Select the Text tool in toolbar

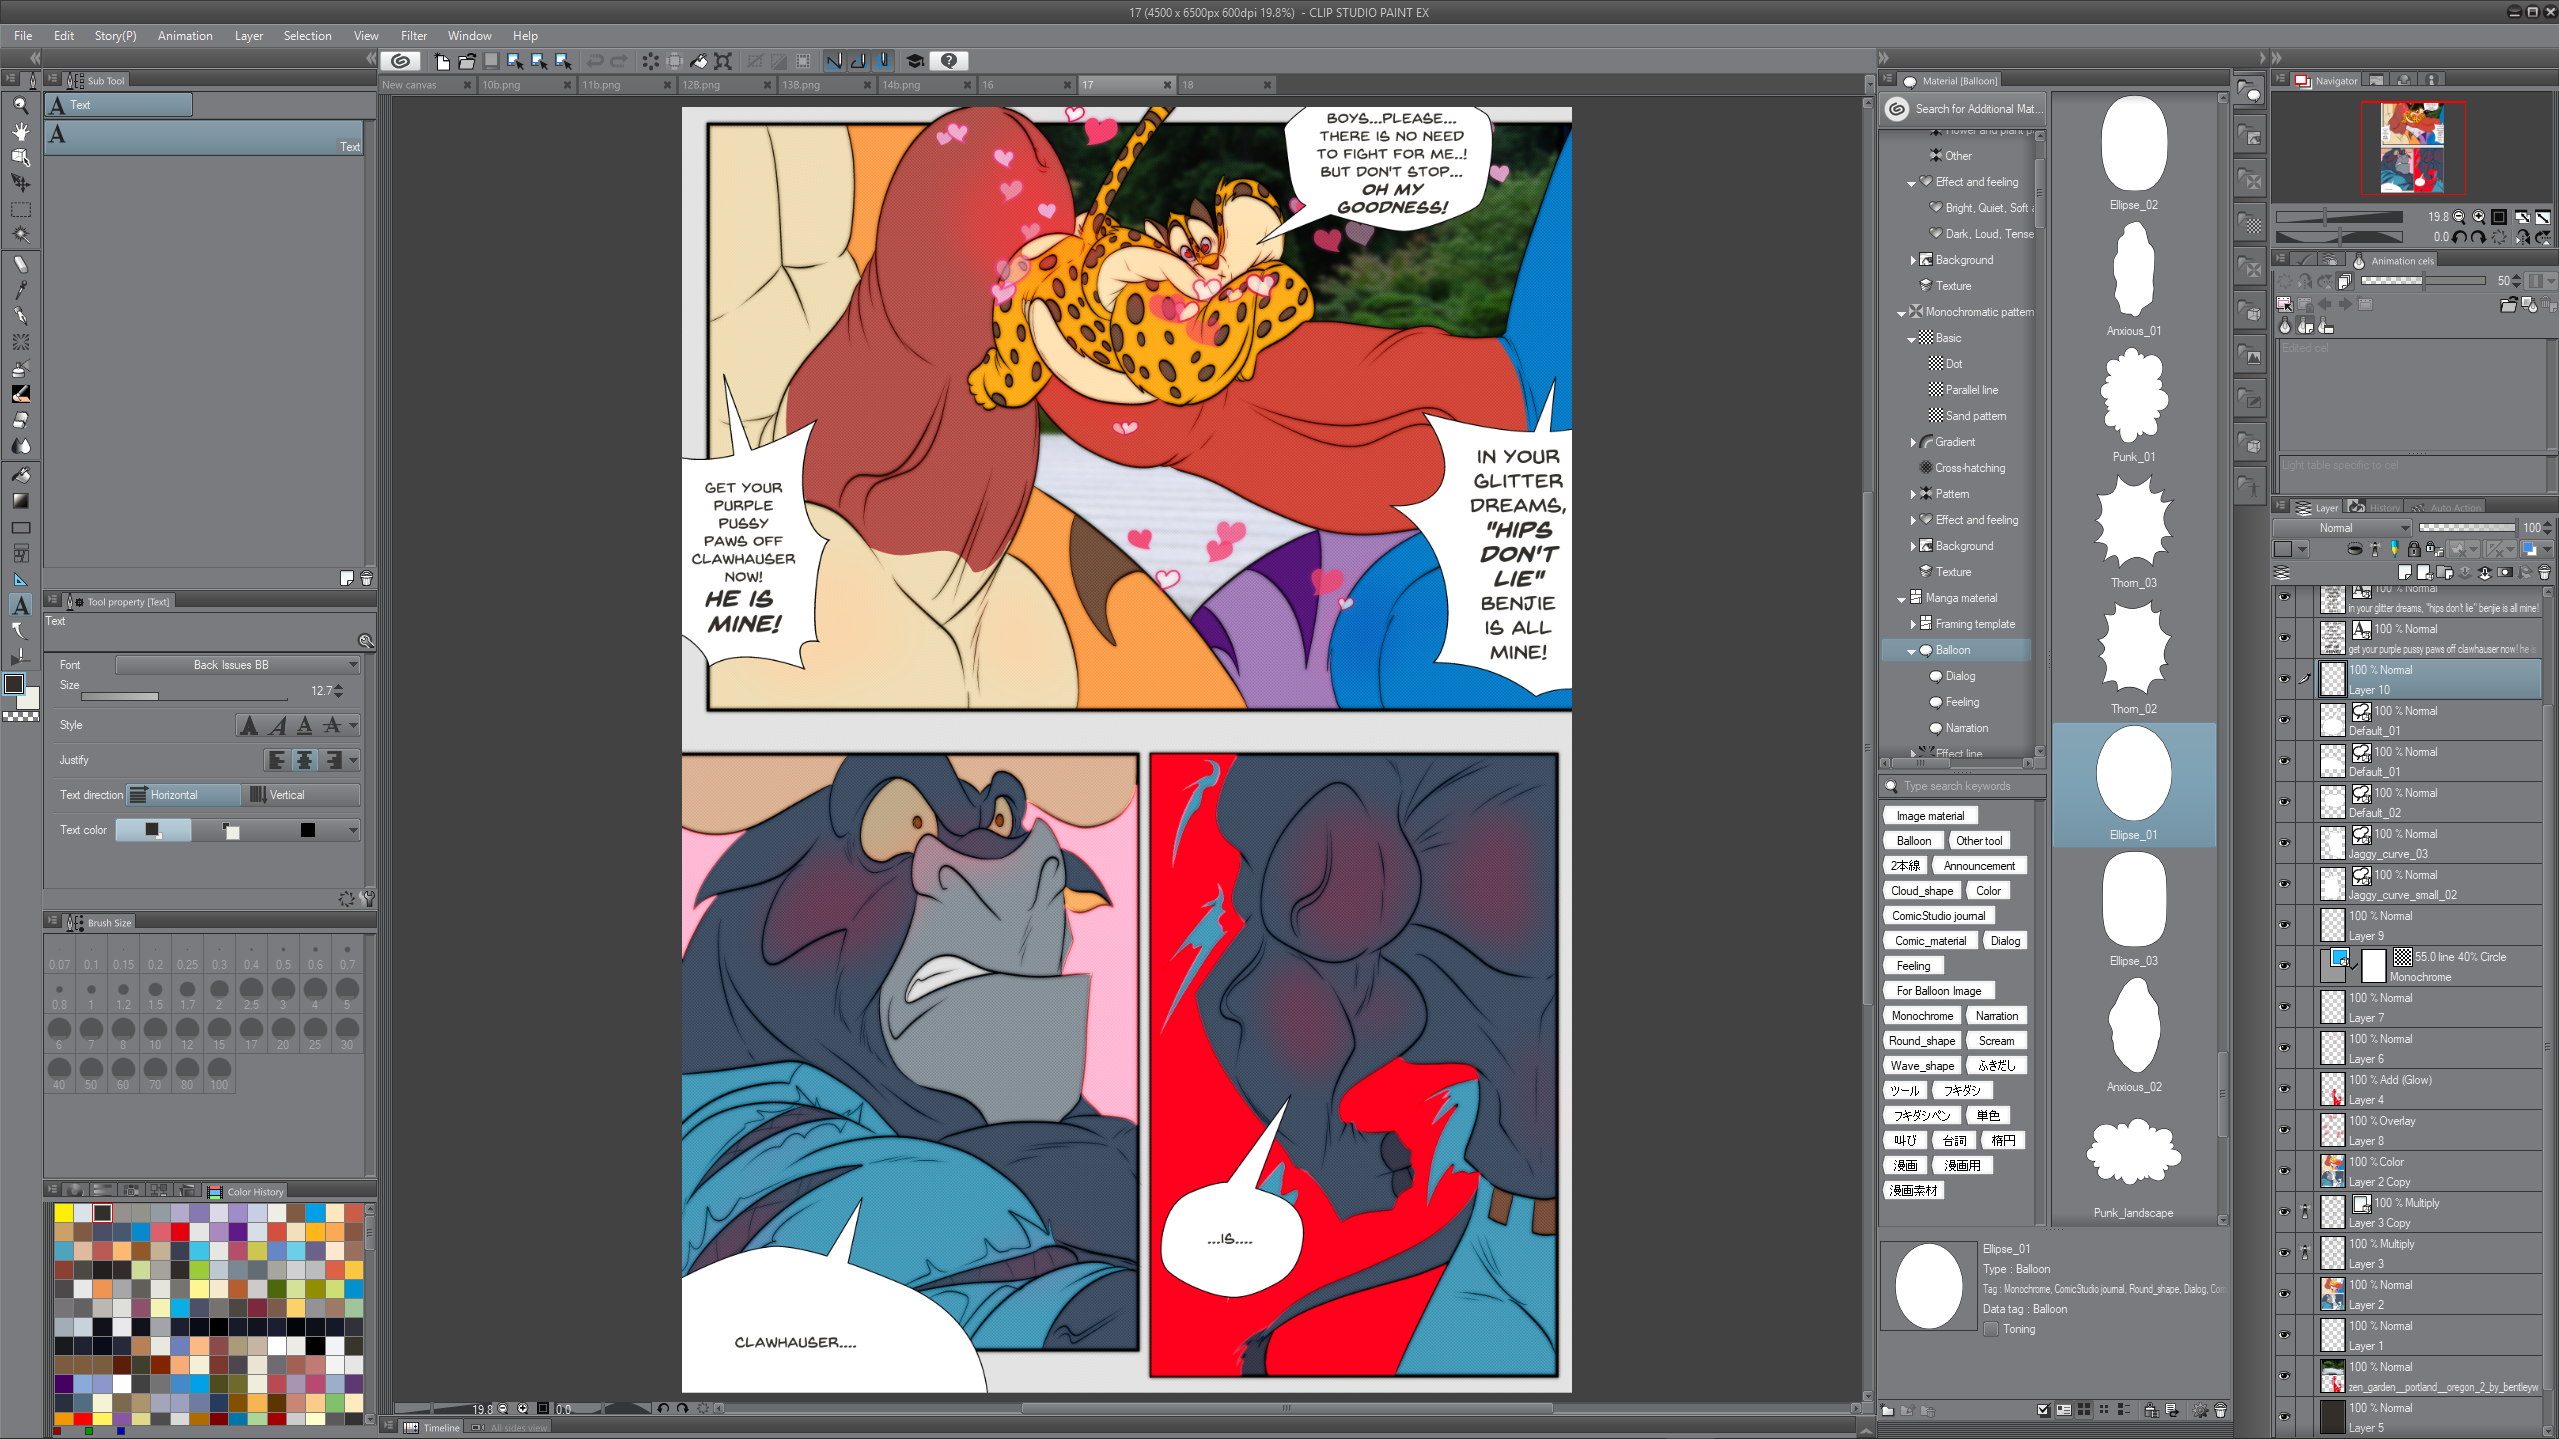pyautogui.click(x=20, y=605)
